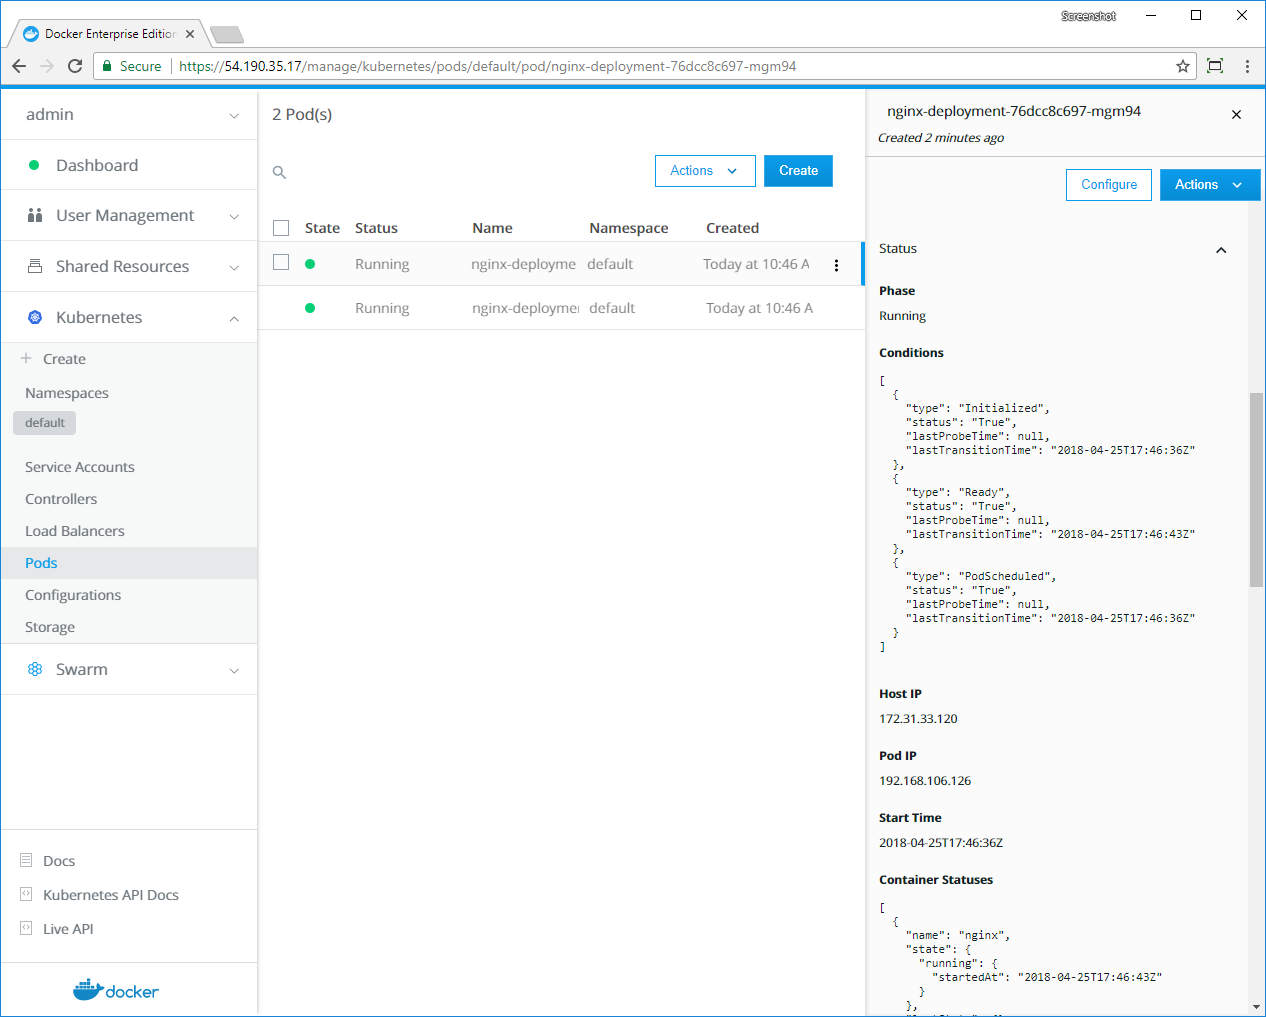The image size is (1266, 1017).
Task: Open the three-dot menu for first pod row
Action: click(x=836, y=265)
